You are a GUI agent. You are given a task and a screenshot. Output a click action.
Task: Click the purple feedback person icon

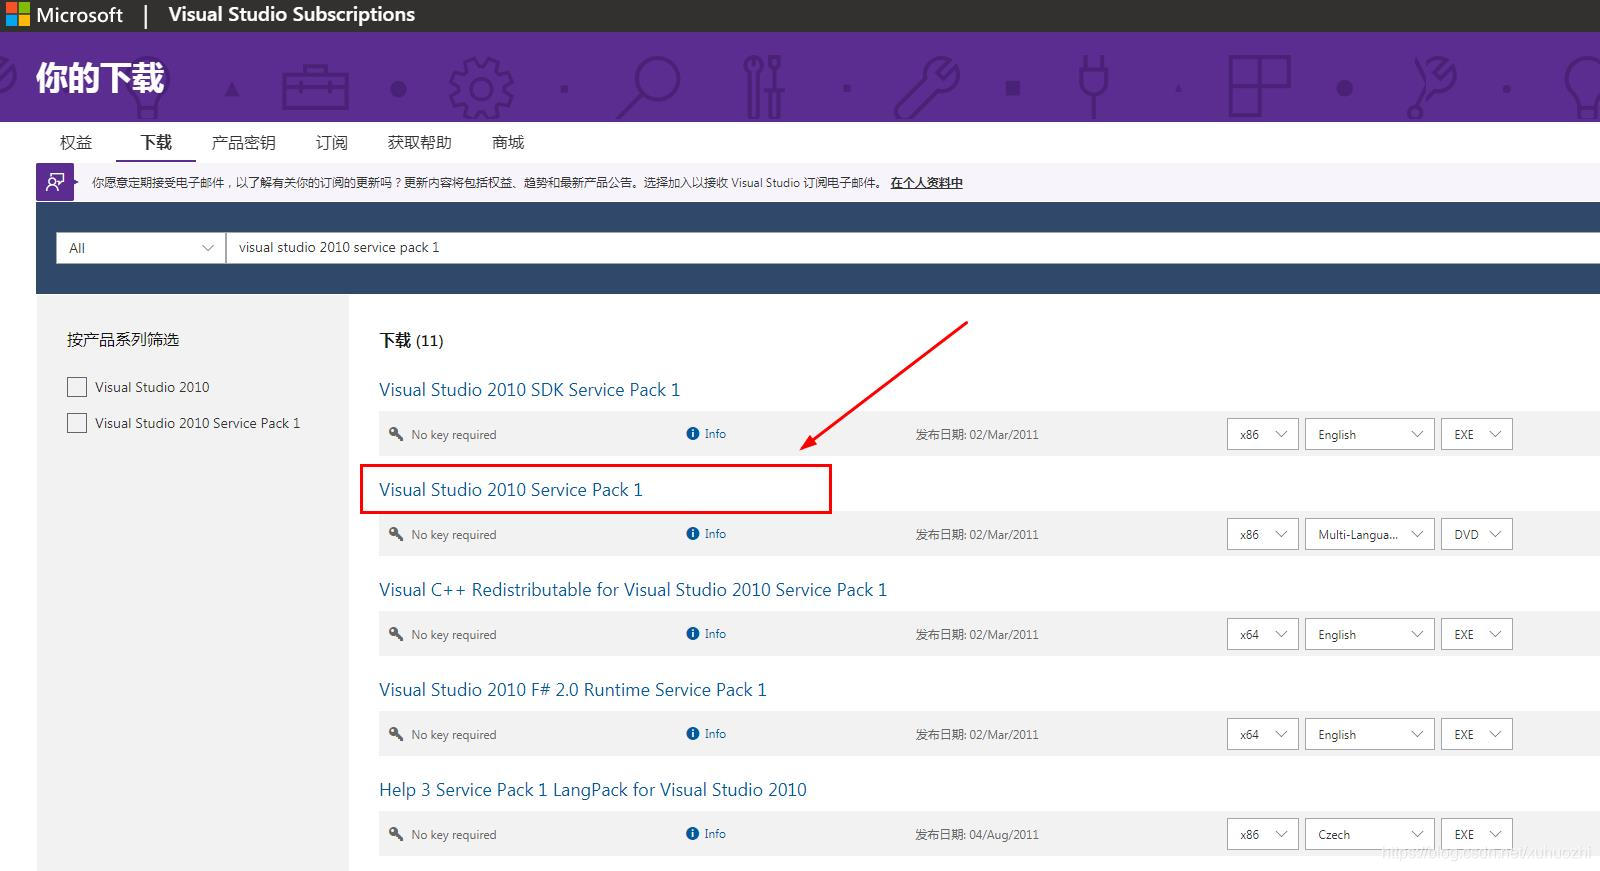[x=55, y=182]
